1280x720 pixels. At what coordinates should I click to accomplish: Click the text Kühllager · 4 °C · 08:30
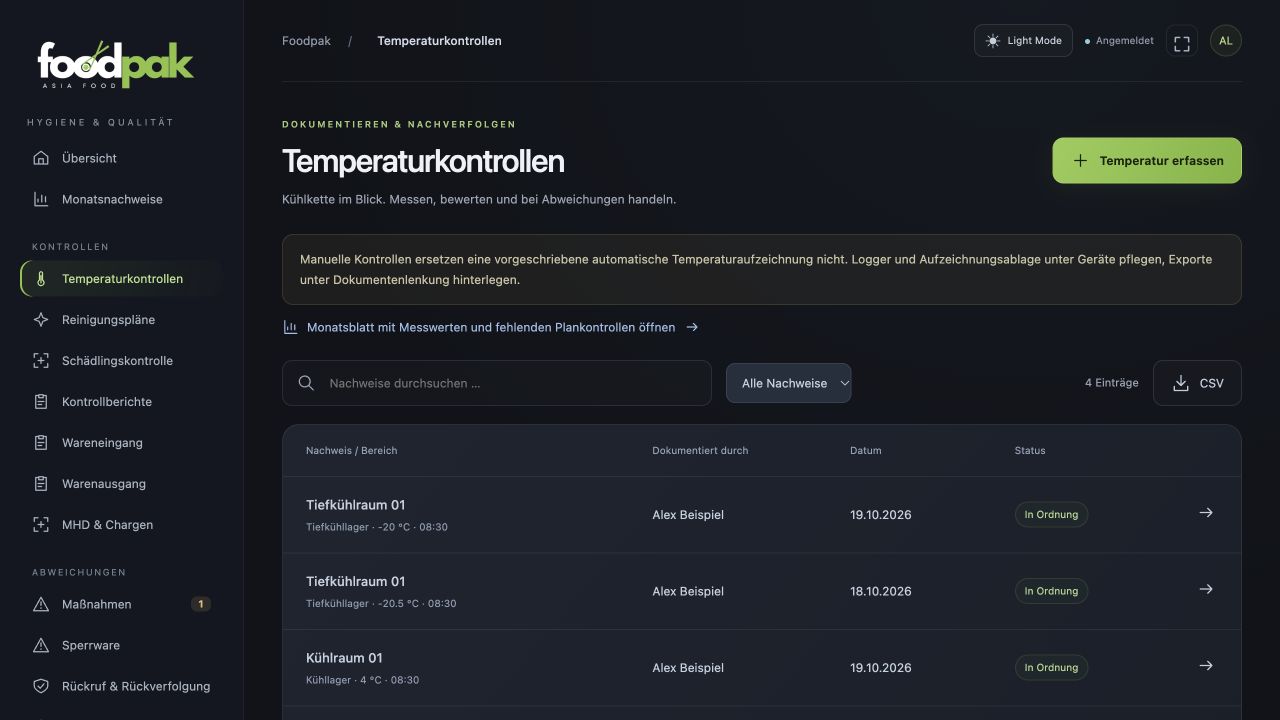(x=362, y=680)
